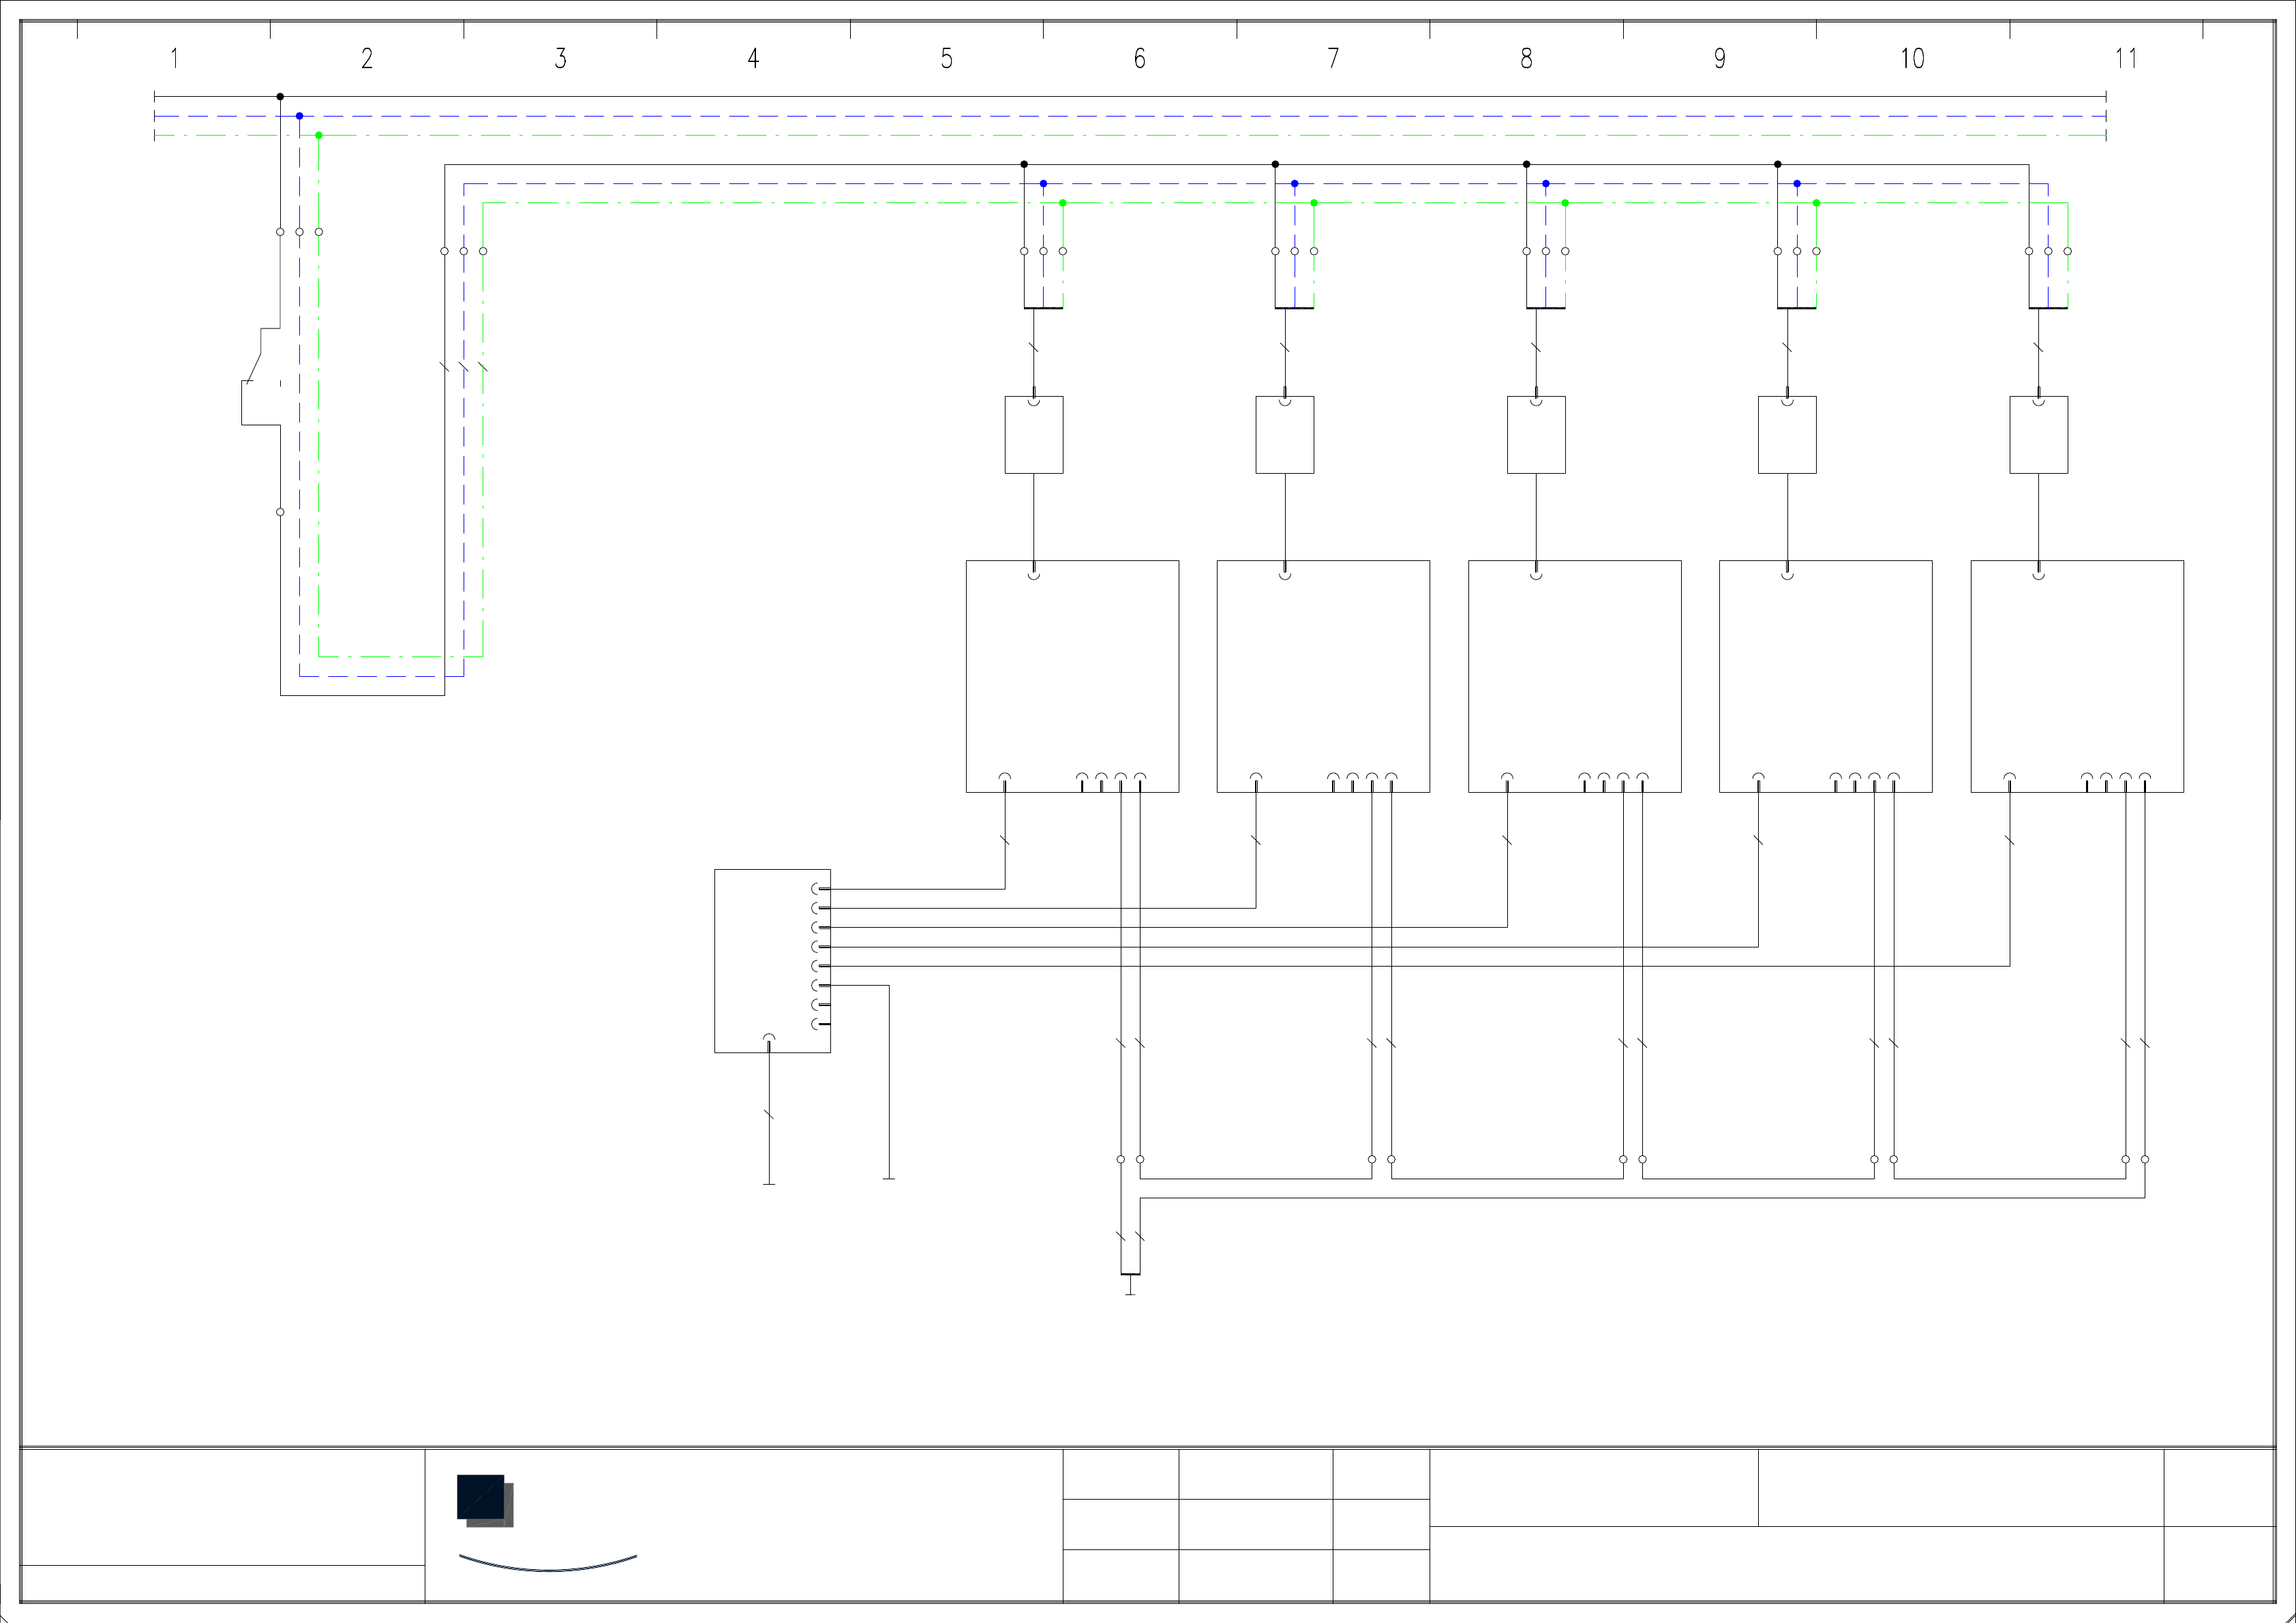Click column header number 1
Screen dimensions: 2296x1623
(174, 58)
